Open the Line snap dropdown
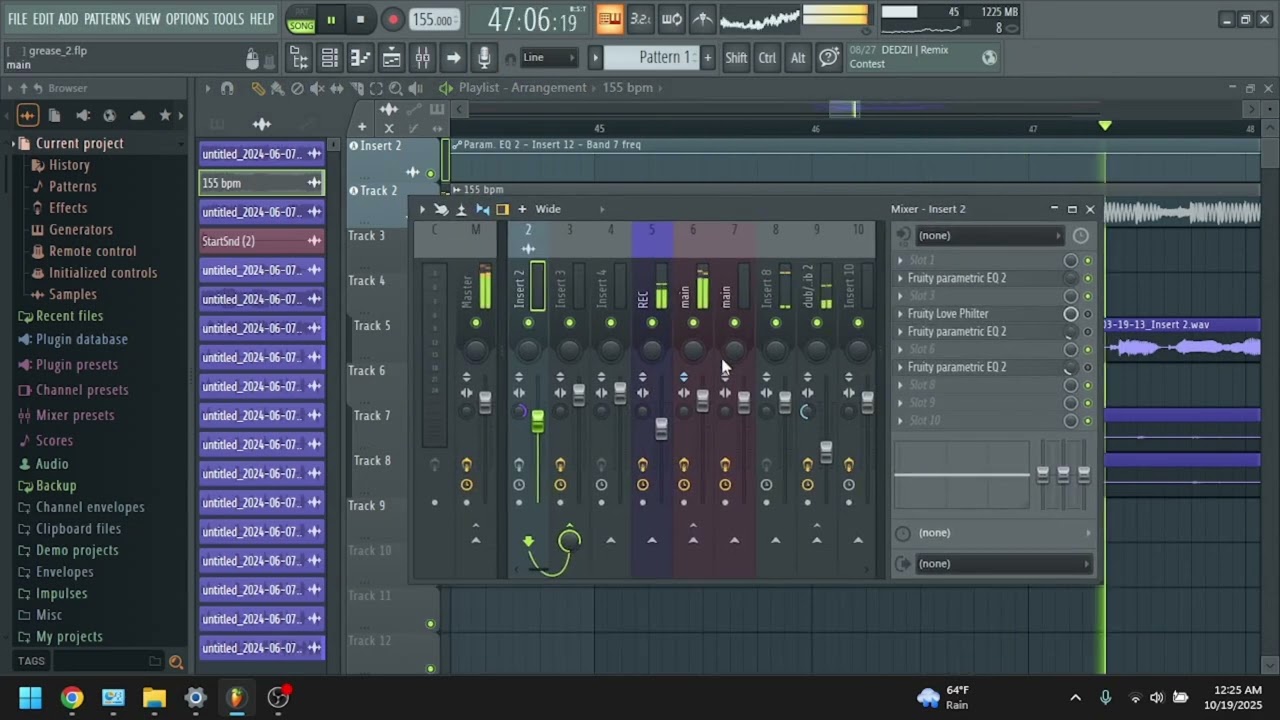This screenshot has width=1280, height=720. pyautogui.click(x=550, y=58)
